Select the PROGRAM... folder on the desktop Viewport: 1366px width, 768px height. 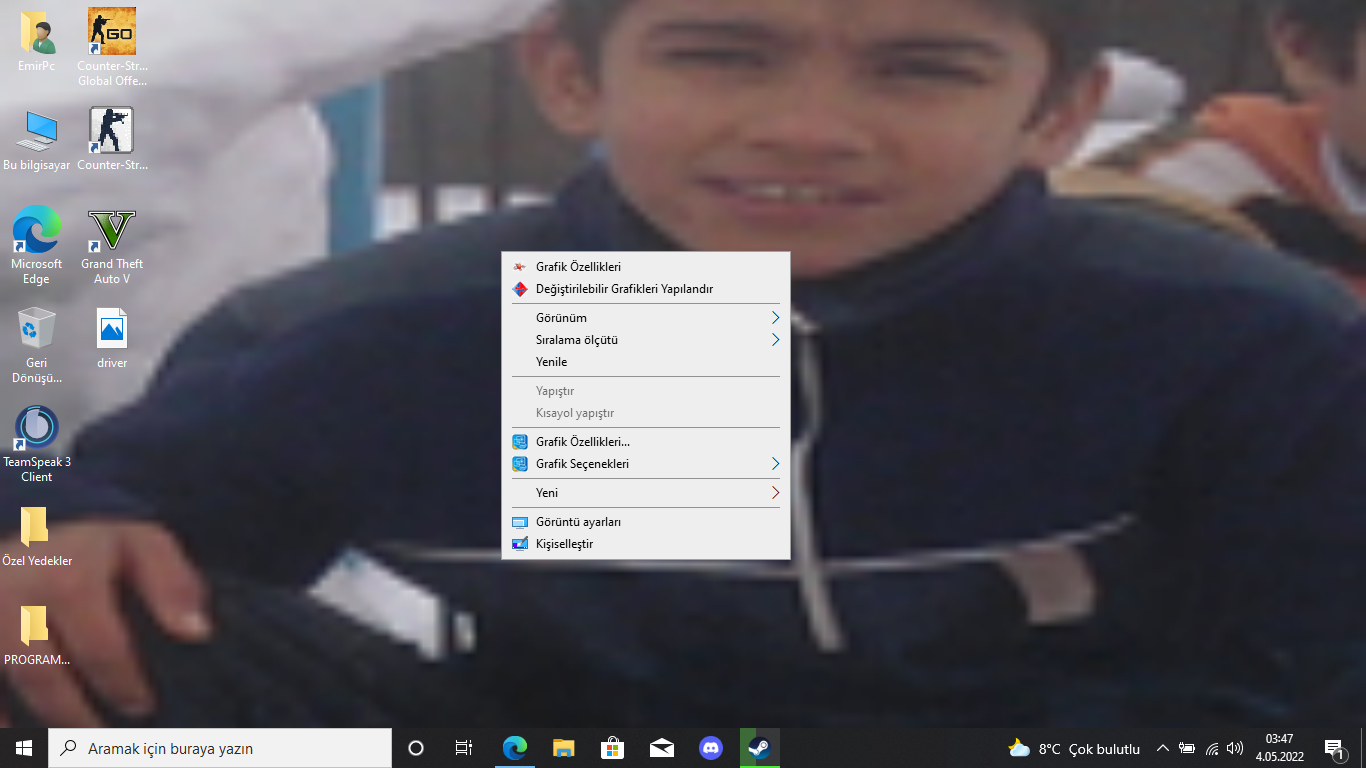[x=37, y=636]
